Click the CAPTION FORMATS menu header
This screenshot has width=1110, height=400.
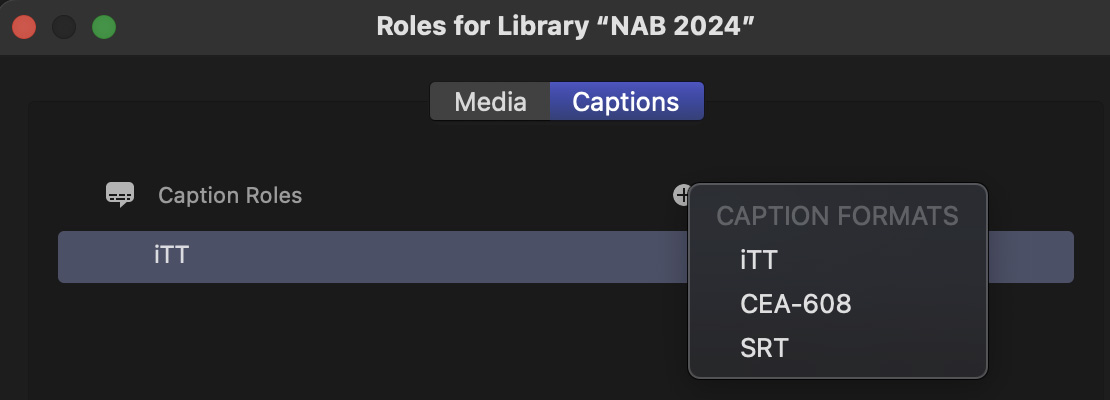coord(837,216)
